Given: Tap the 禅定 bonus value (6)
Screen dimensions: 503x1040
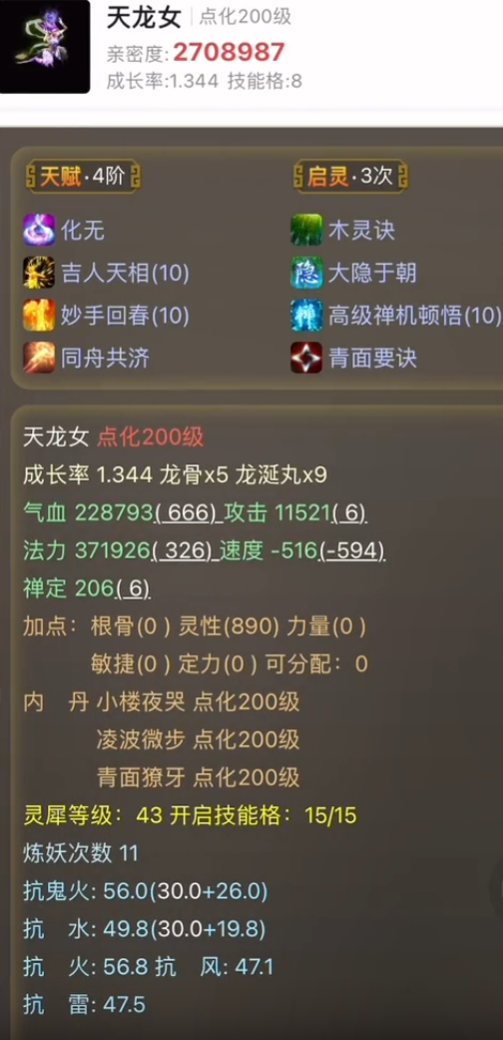Looking at the screenshot, I should 133,588.
